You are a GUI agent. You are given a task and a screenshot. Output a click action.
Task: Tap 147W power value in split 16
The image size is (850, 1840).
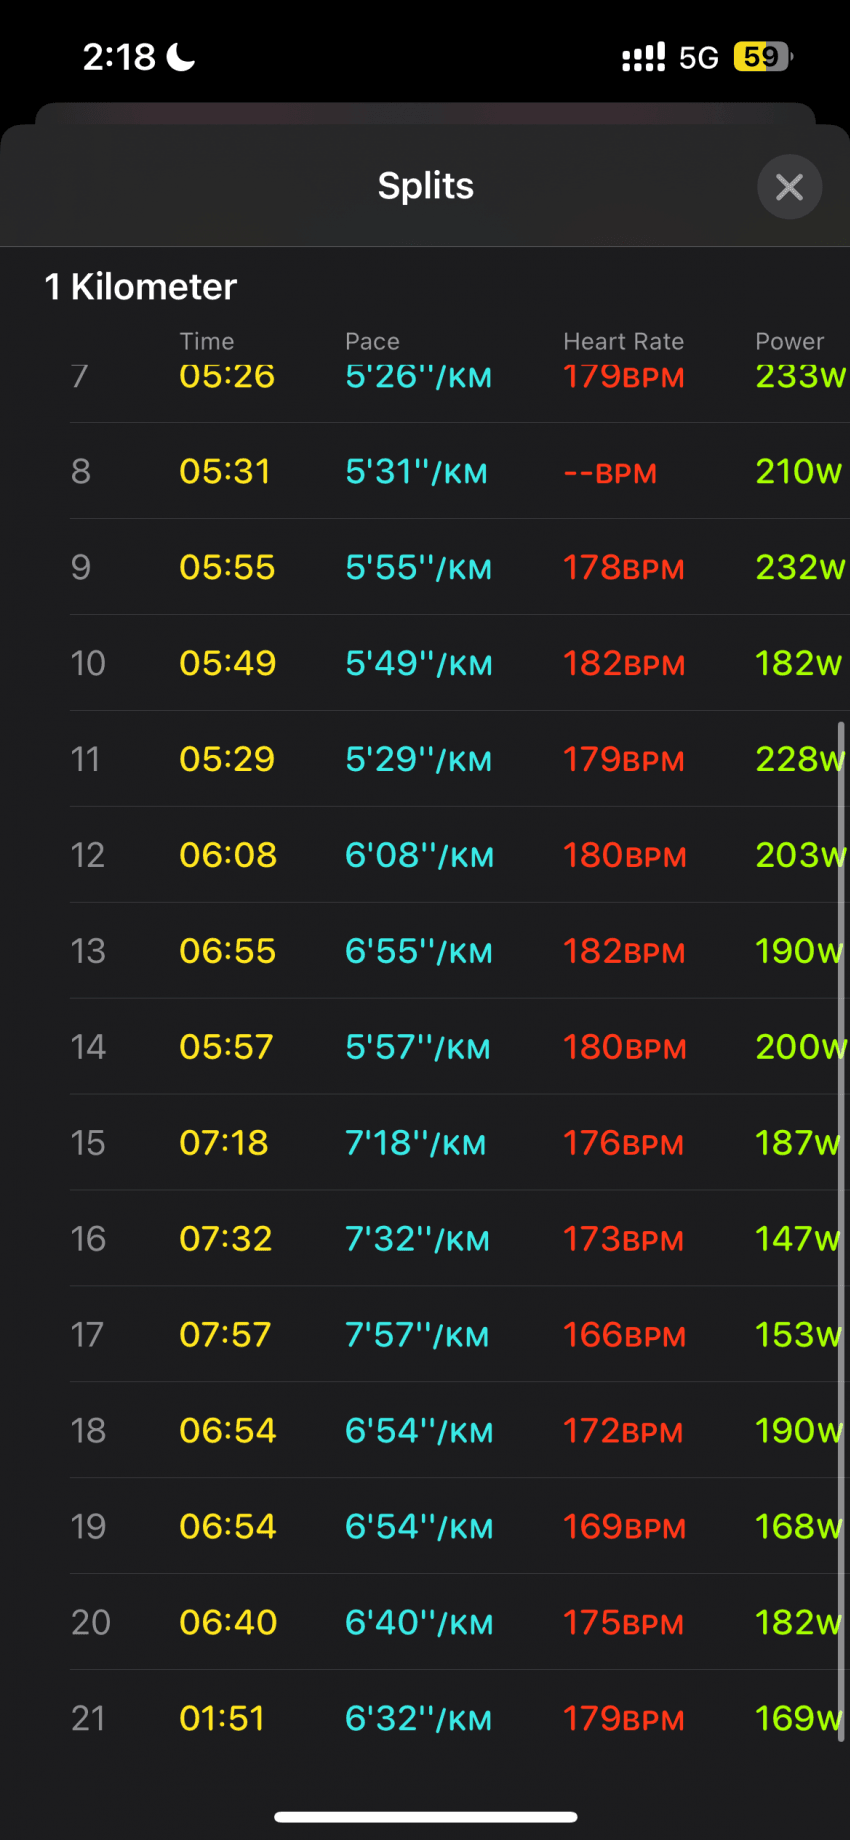798,1239
